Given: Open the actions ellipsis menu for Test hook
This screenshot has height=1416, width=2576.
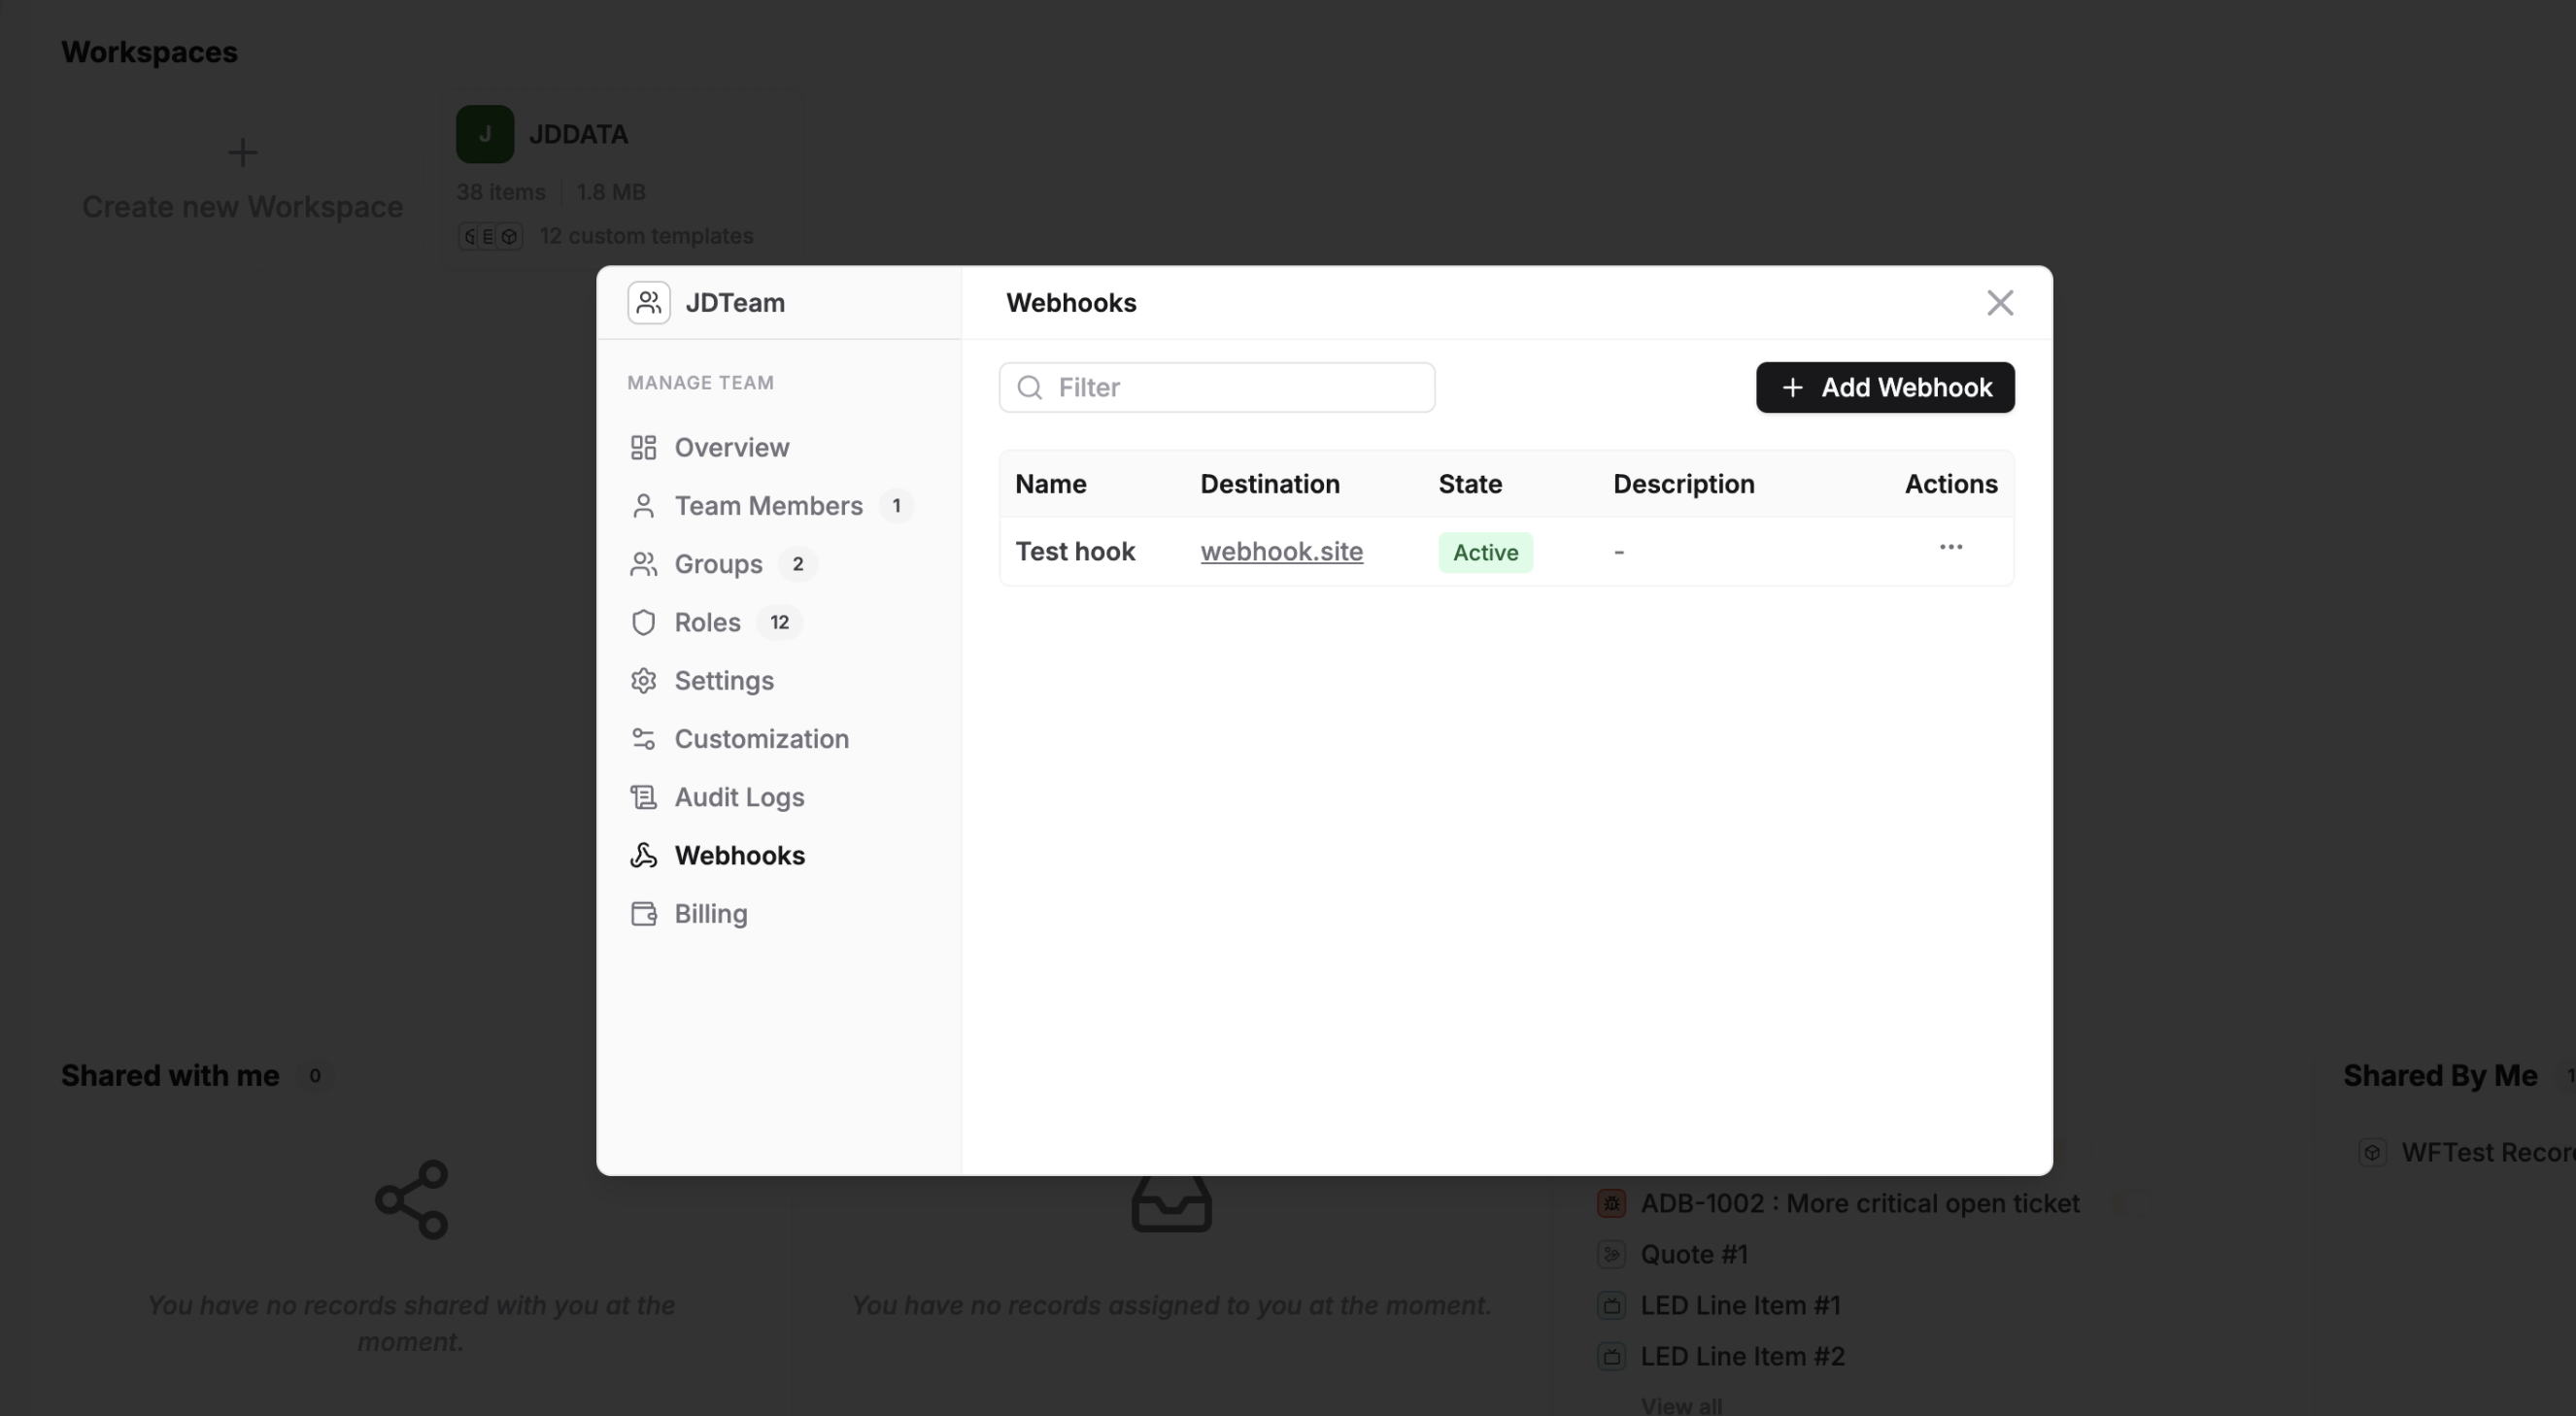Looking at the screenshot, I should (x=1951, y=547).
